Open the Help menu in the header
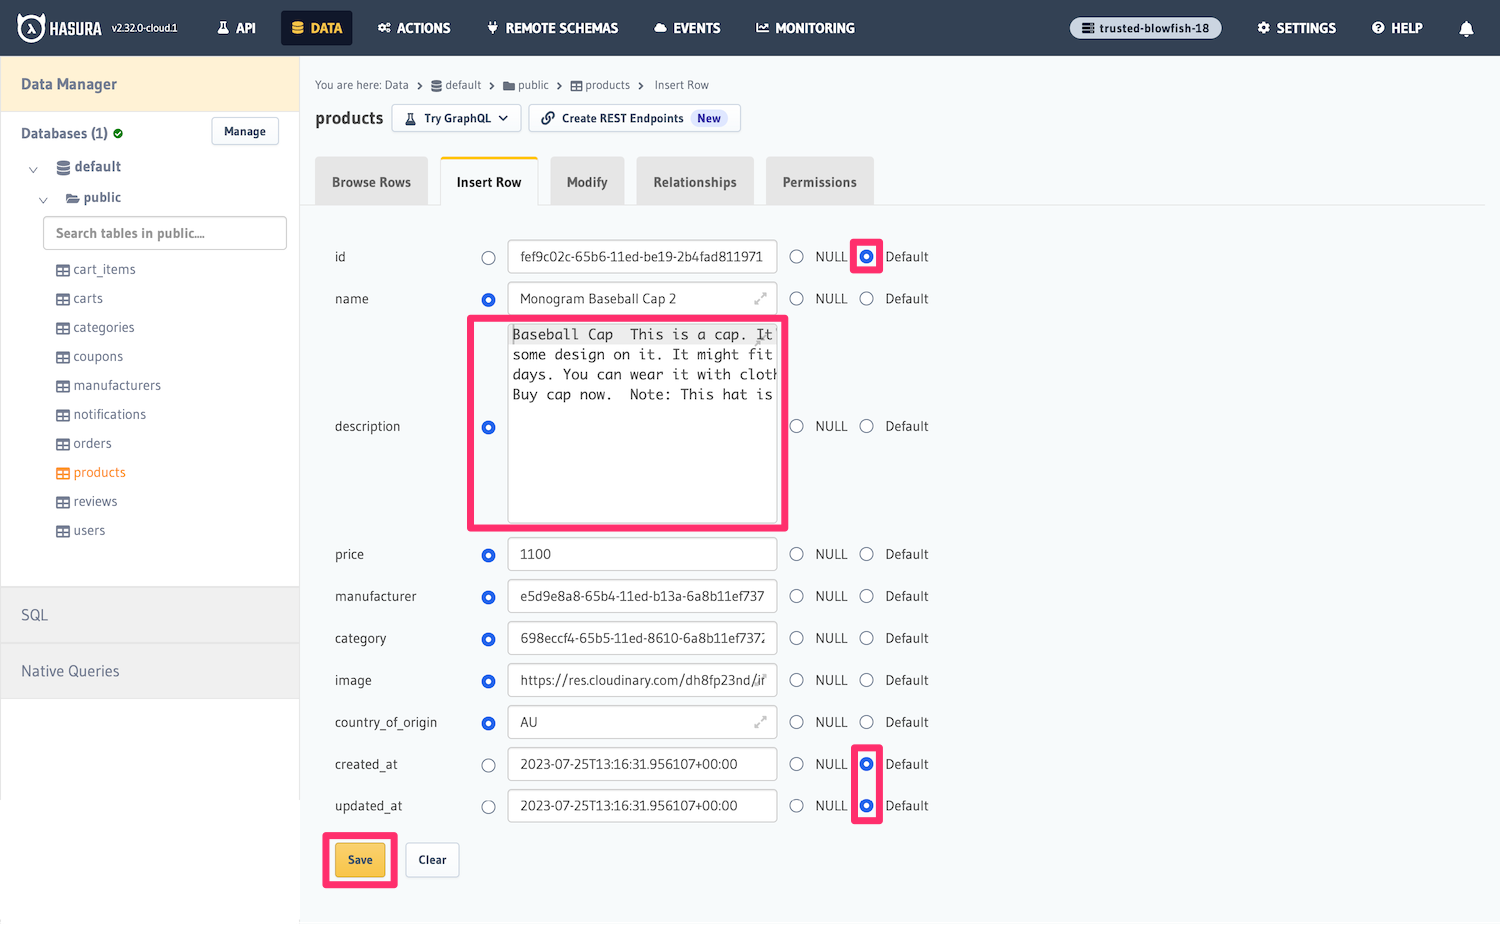The height and width of the screenshot is (926, 1500). point(1397,28)
